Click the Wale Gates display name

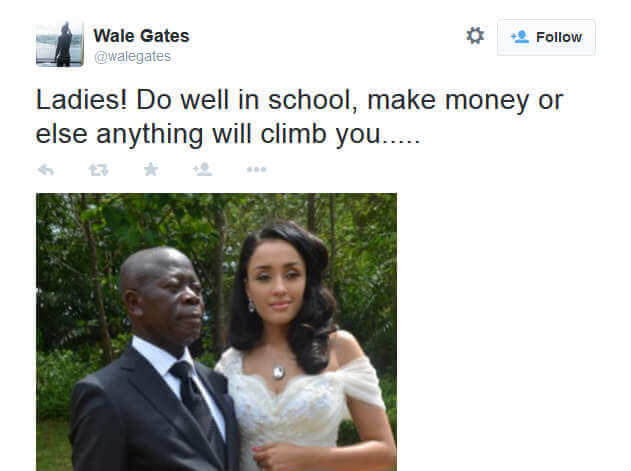141,36
